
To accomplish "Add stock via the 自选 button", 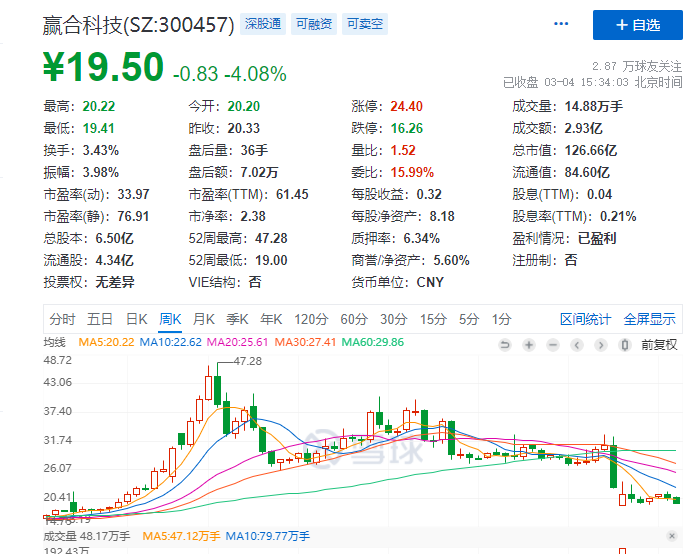I will [x=638, y=24].
